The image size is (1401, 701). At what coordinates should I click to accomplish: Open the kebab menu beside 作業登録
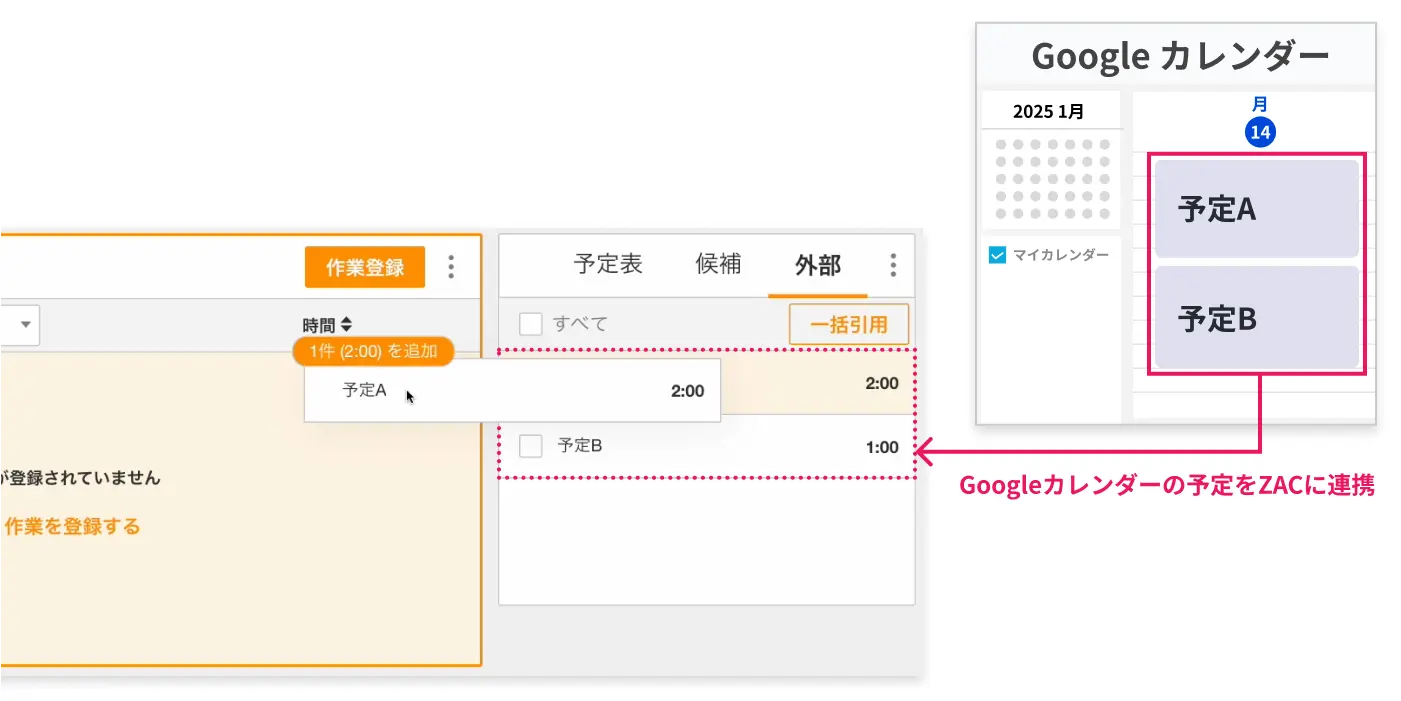[x=451, y=267]
